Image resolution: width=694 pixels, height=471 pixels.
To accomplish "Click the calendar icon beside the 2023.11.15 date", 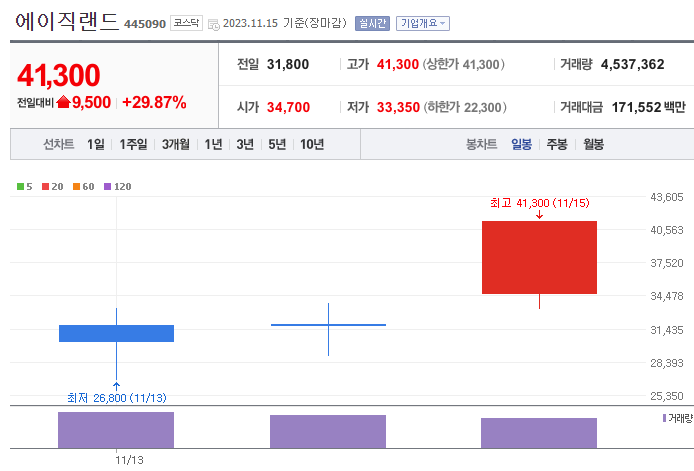I will (x=214, y=25).
